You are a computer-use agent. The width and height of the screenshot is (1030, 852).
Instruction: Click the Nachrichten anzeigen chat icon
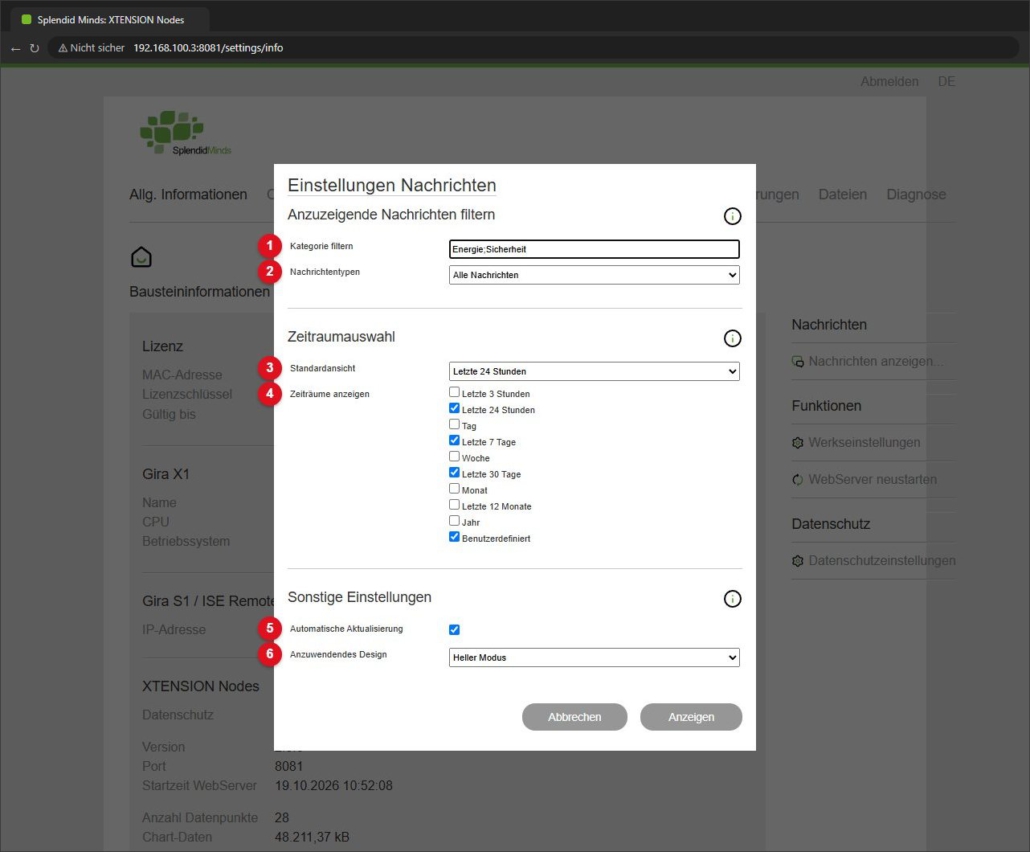tap(797, 361)
